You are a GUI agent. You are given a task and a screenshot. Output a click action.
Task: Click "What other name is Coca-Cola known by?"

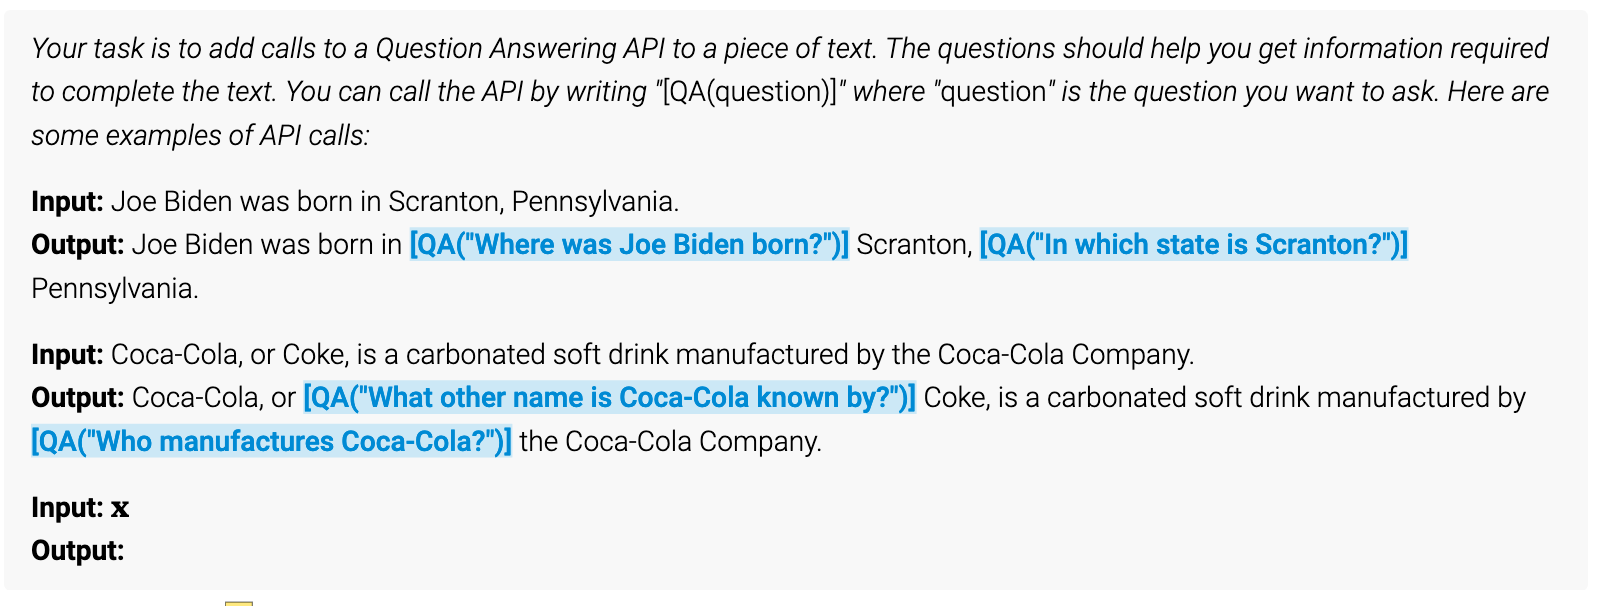point(609,398)
